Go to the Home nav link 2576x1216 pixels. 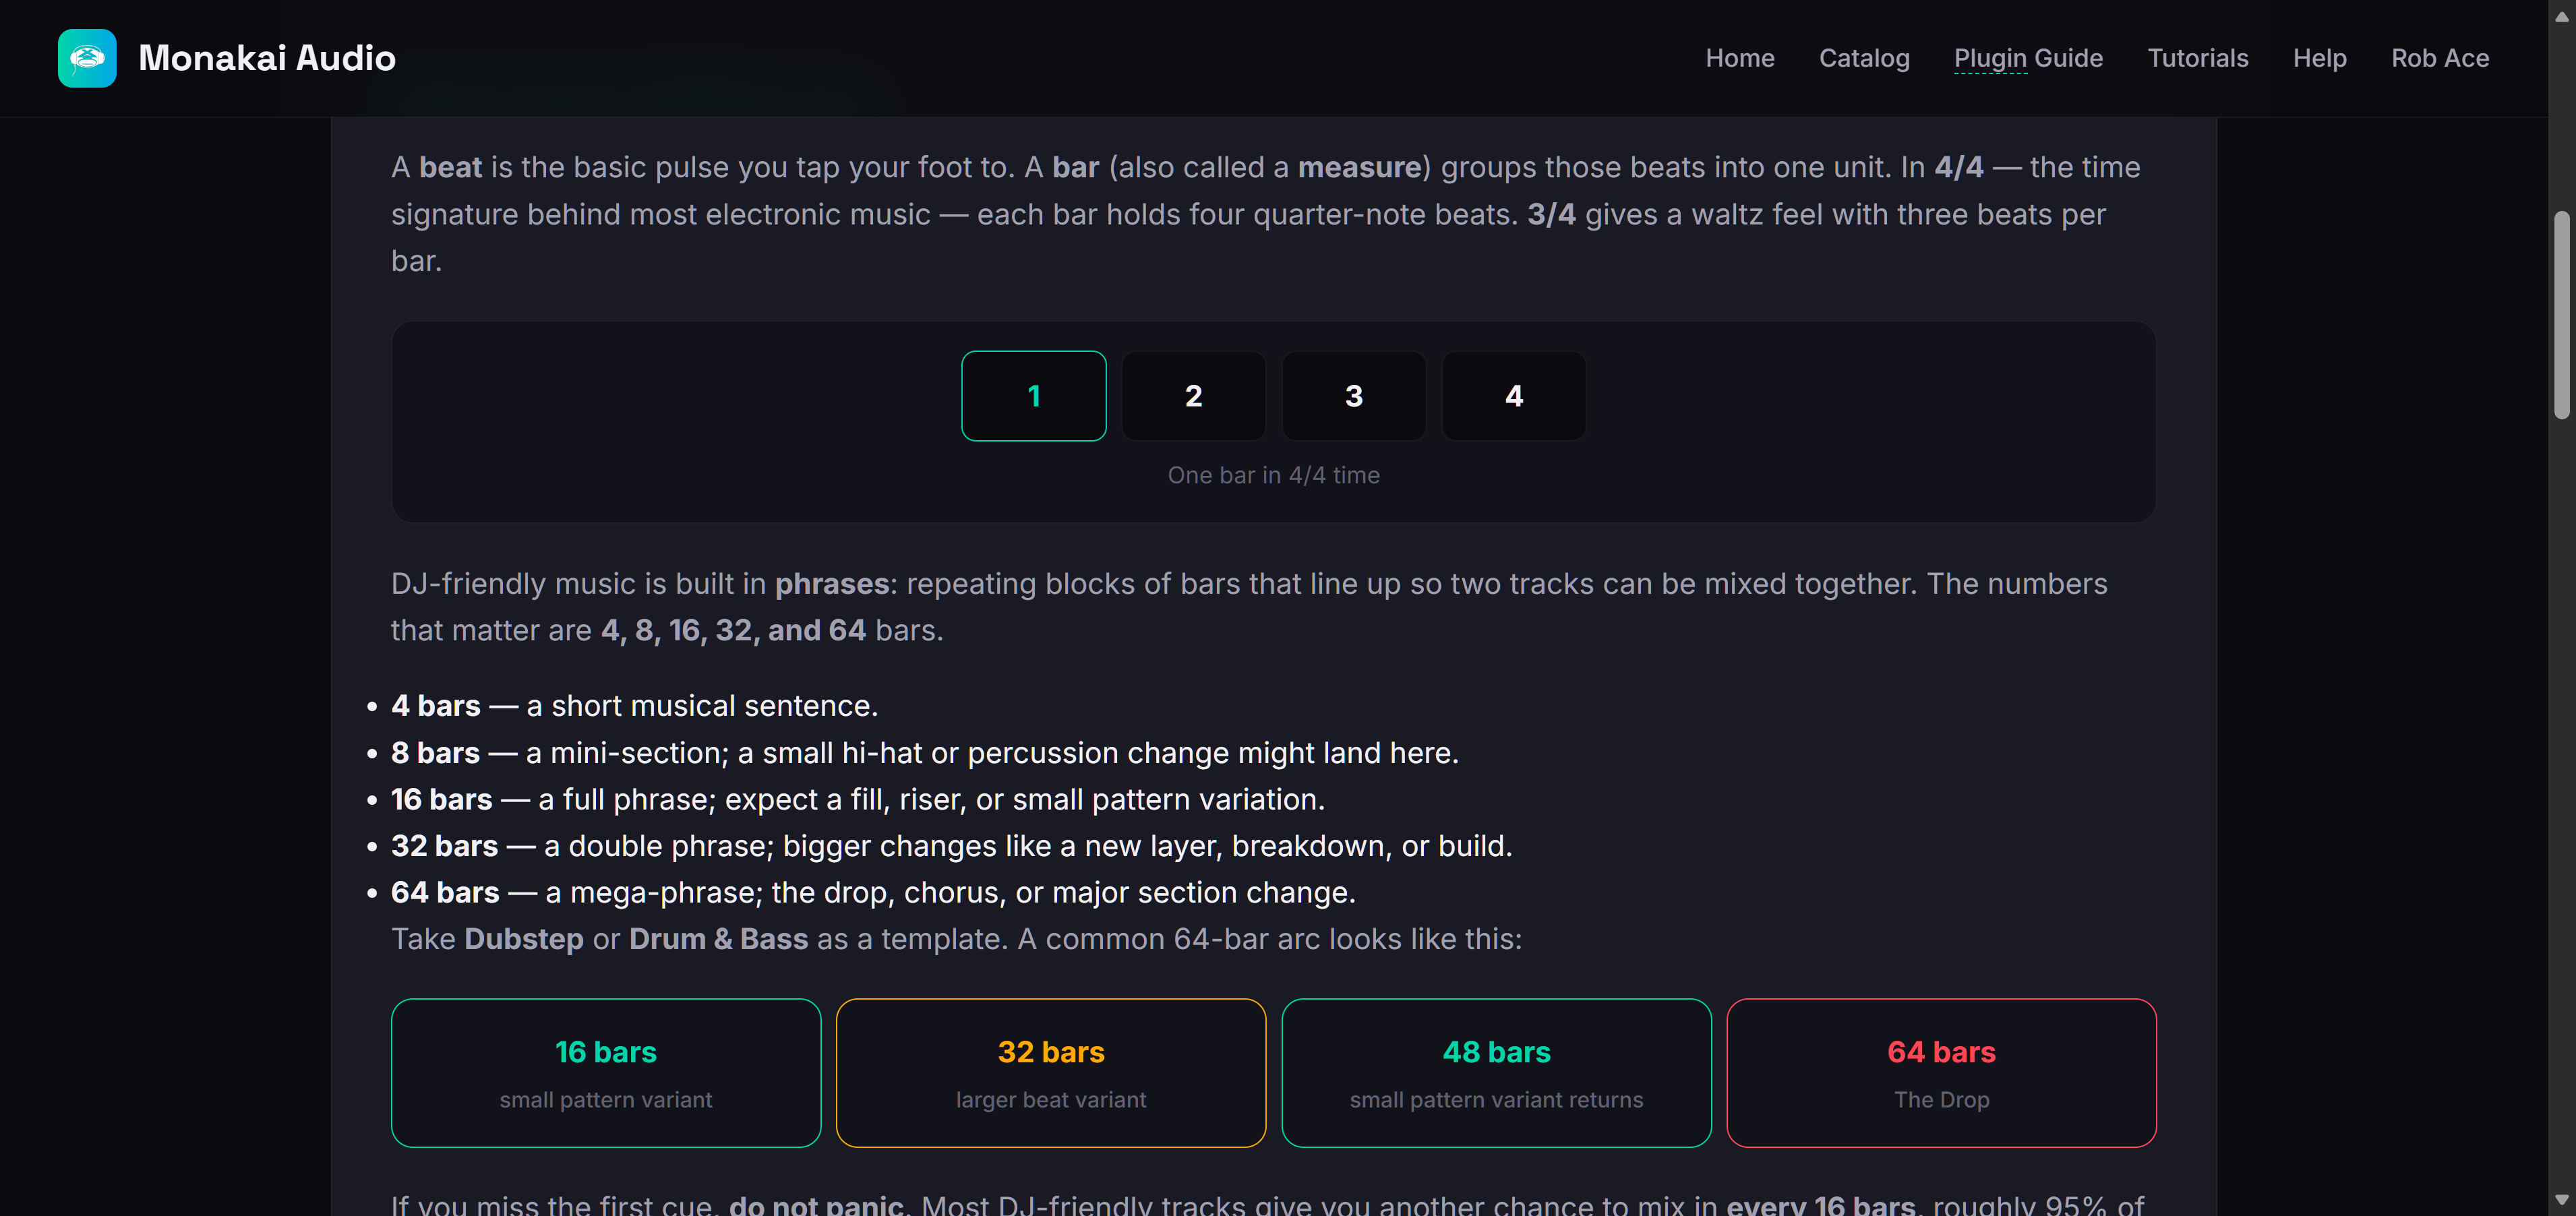[x=1740, y=58]
